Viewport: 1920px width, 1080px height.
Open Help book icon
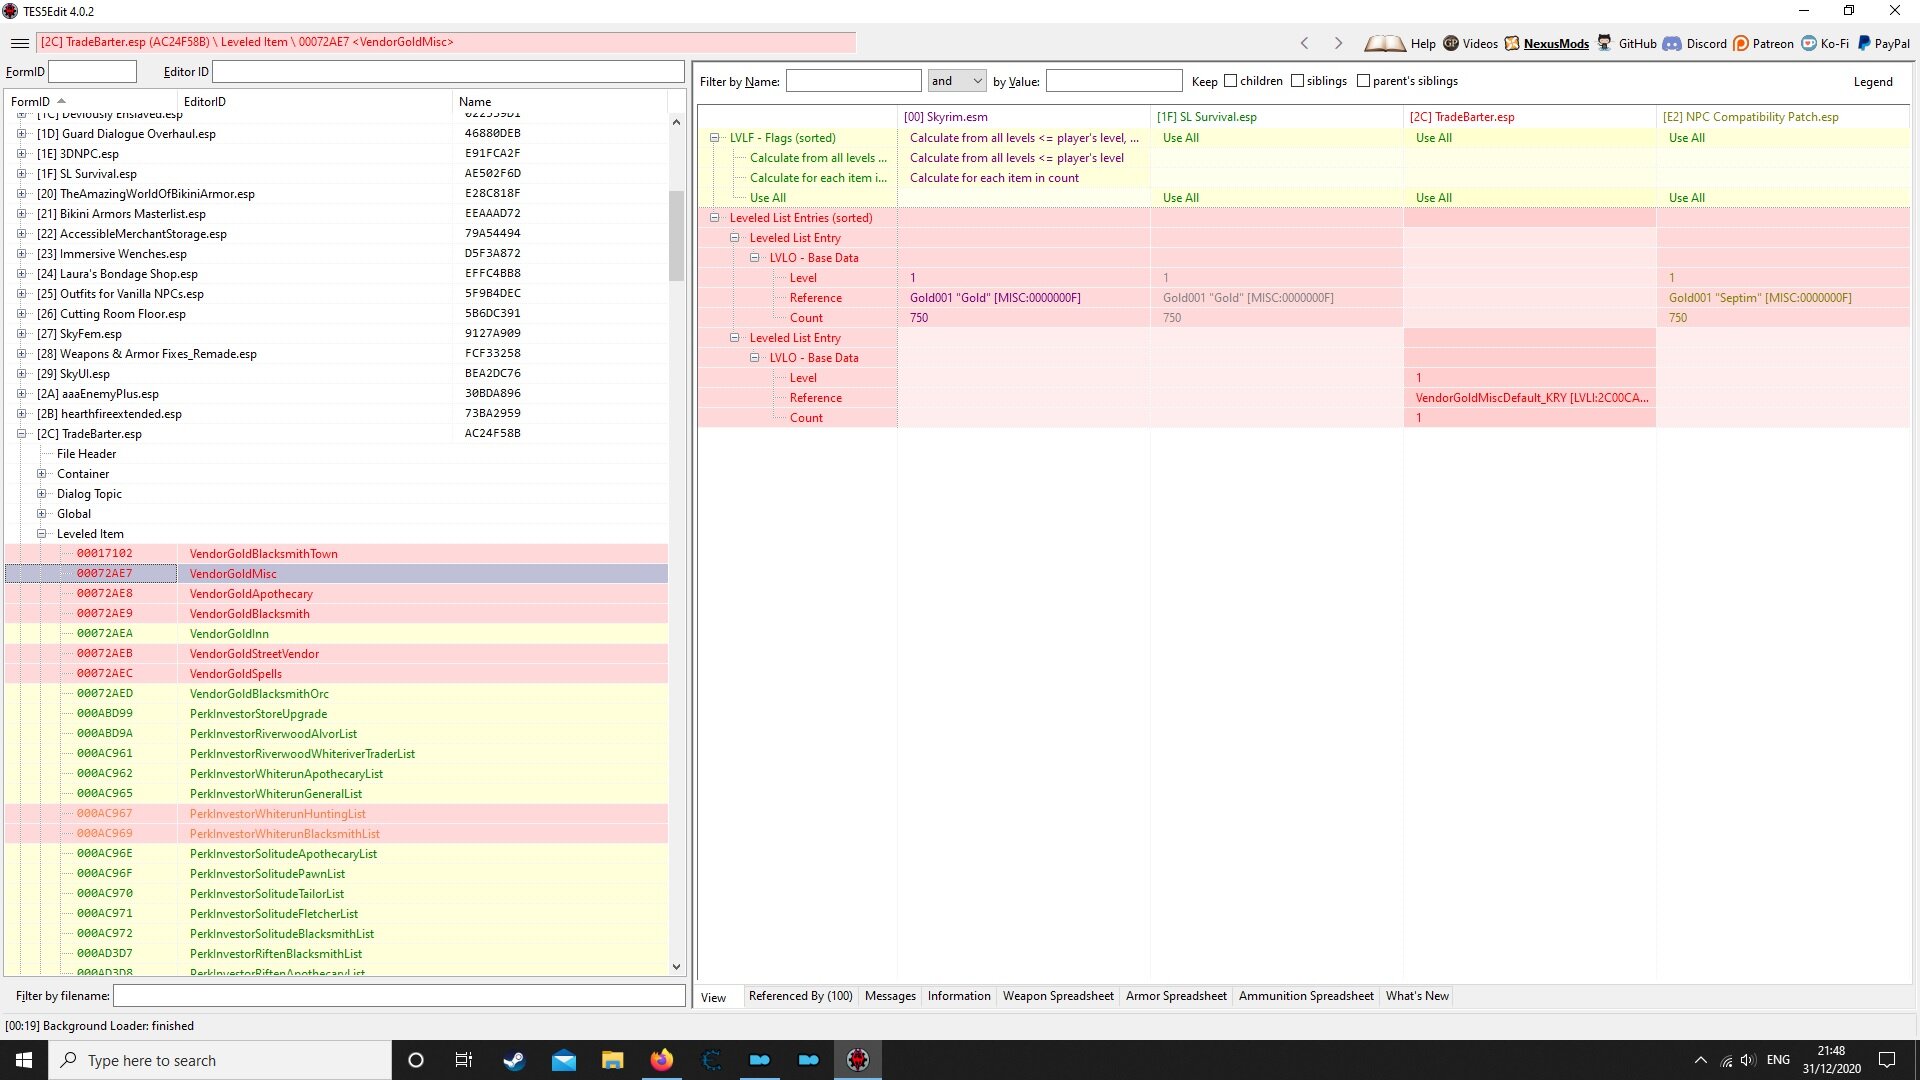pyautogui.click(x=1385, y=43)
